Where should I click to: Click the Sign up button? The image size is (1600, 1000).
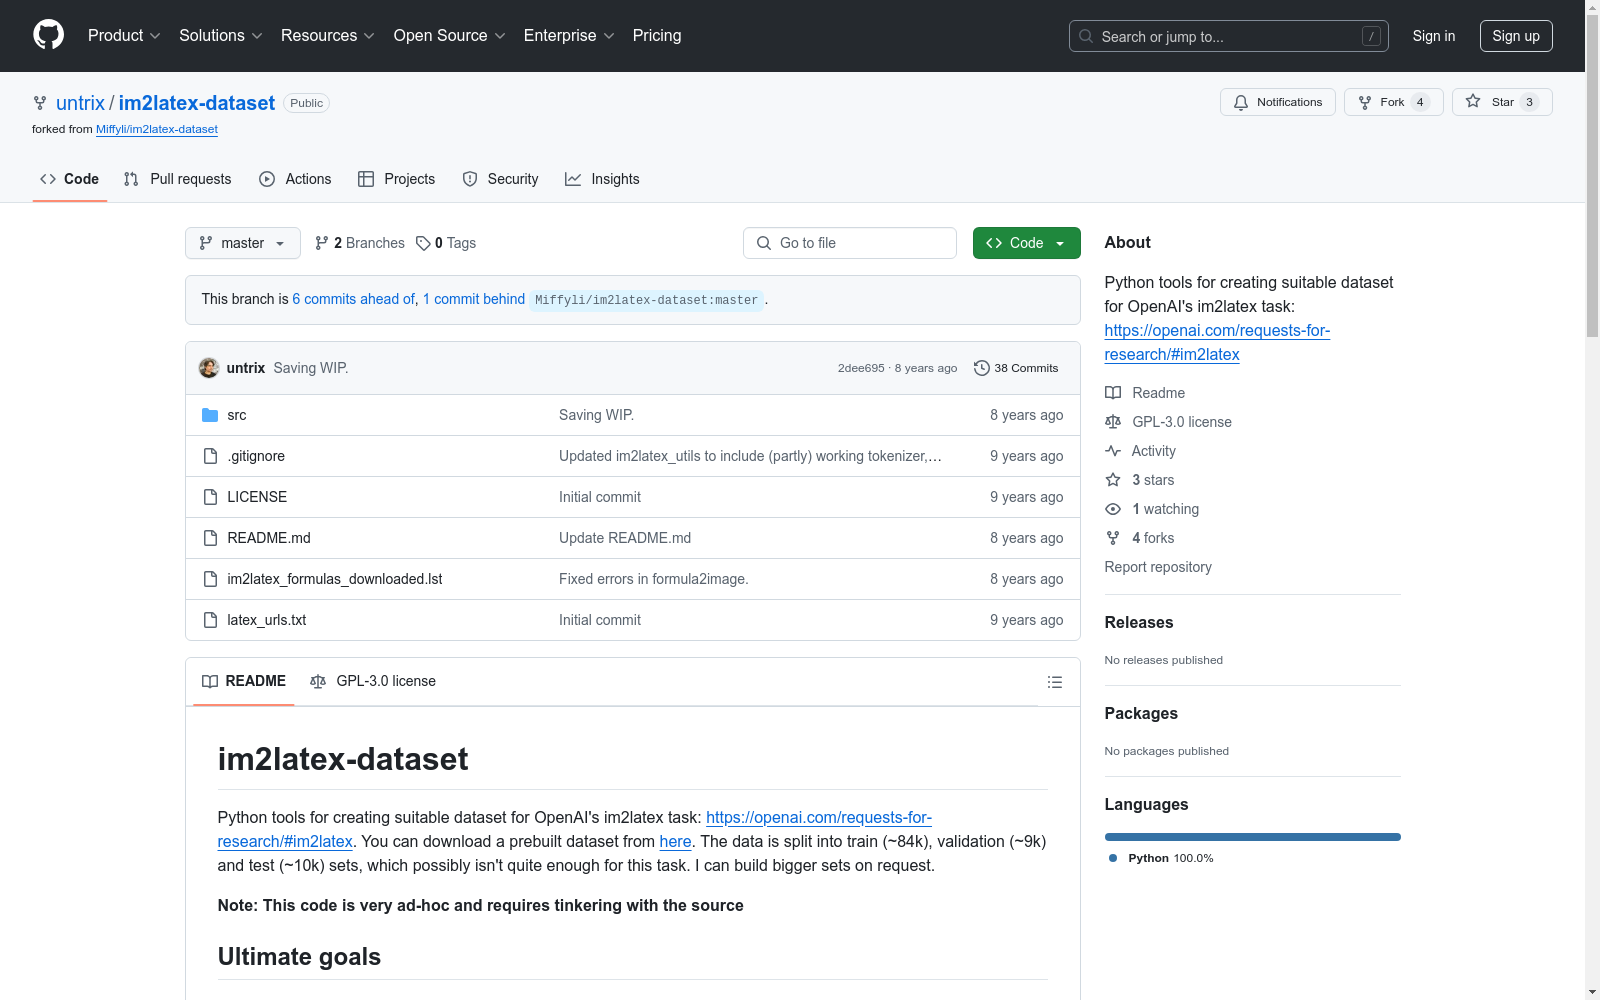pyautogui.click(x=1516, y=36)
